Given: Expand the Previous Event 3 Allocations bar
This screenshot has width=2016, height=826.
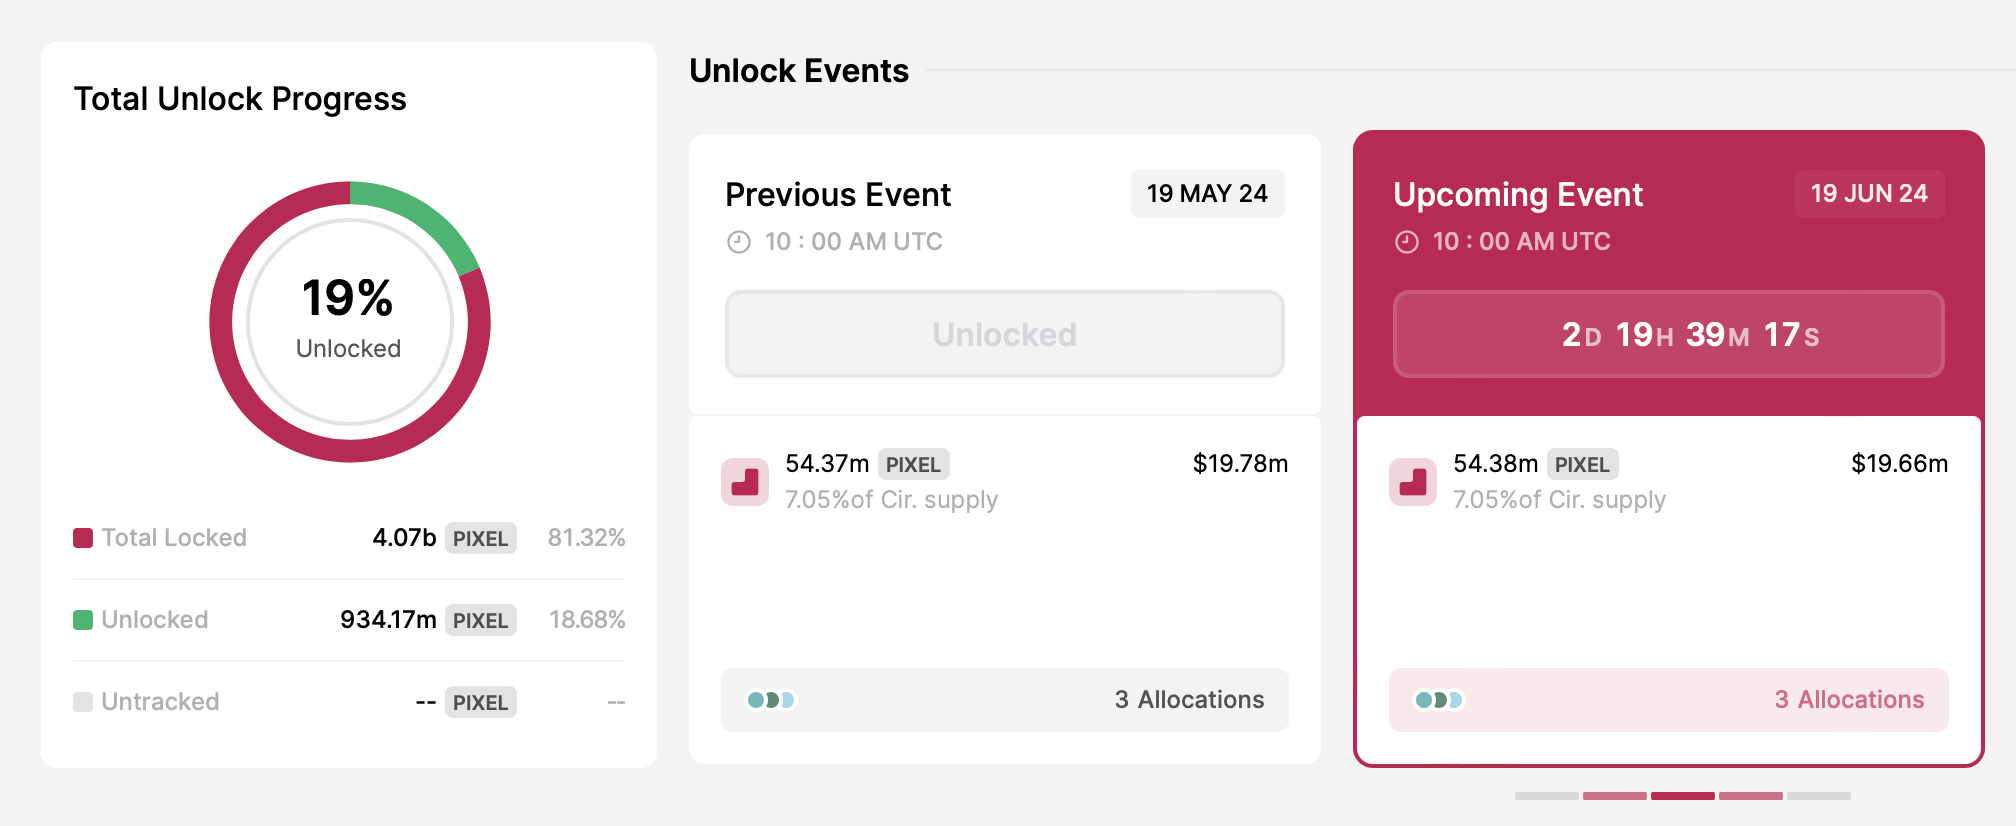Looking at the screenshot, I should pyautogui.click(x=1005, y=700).
